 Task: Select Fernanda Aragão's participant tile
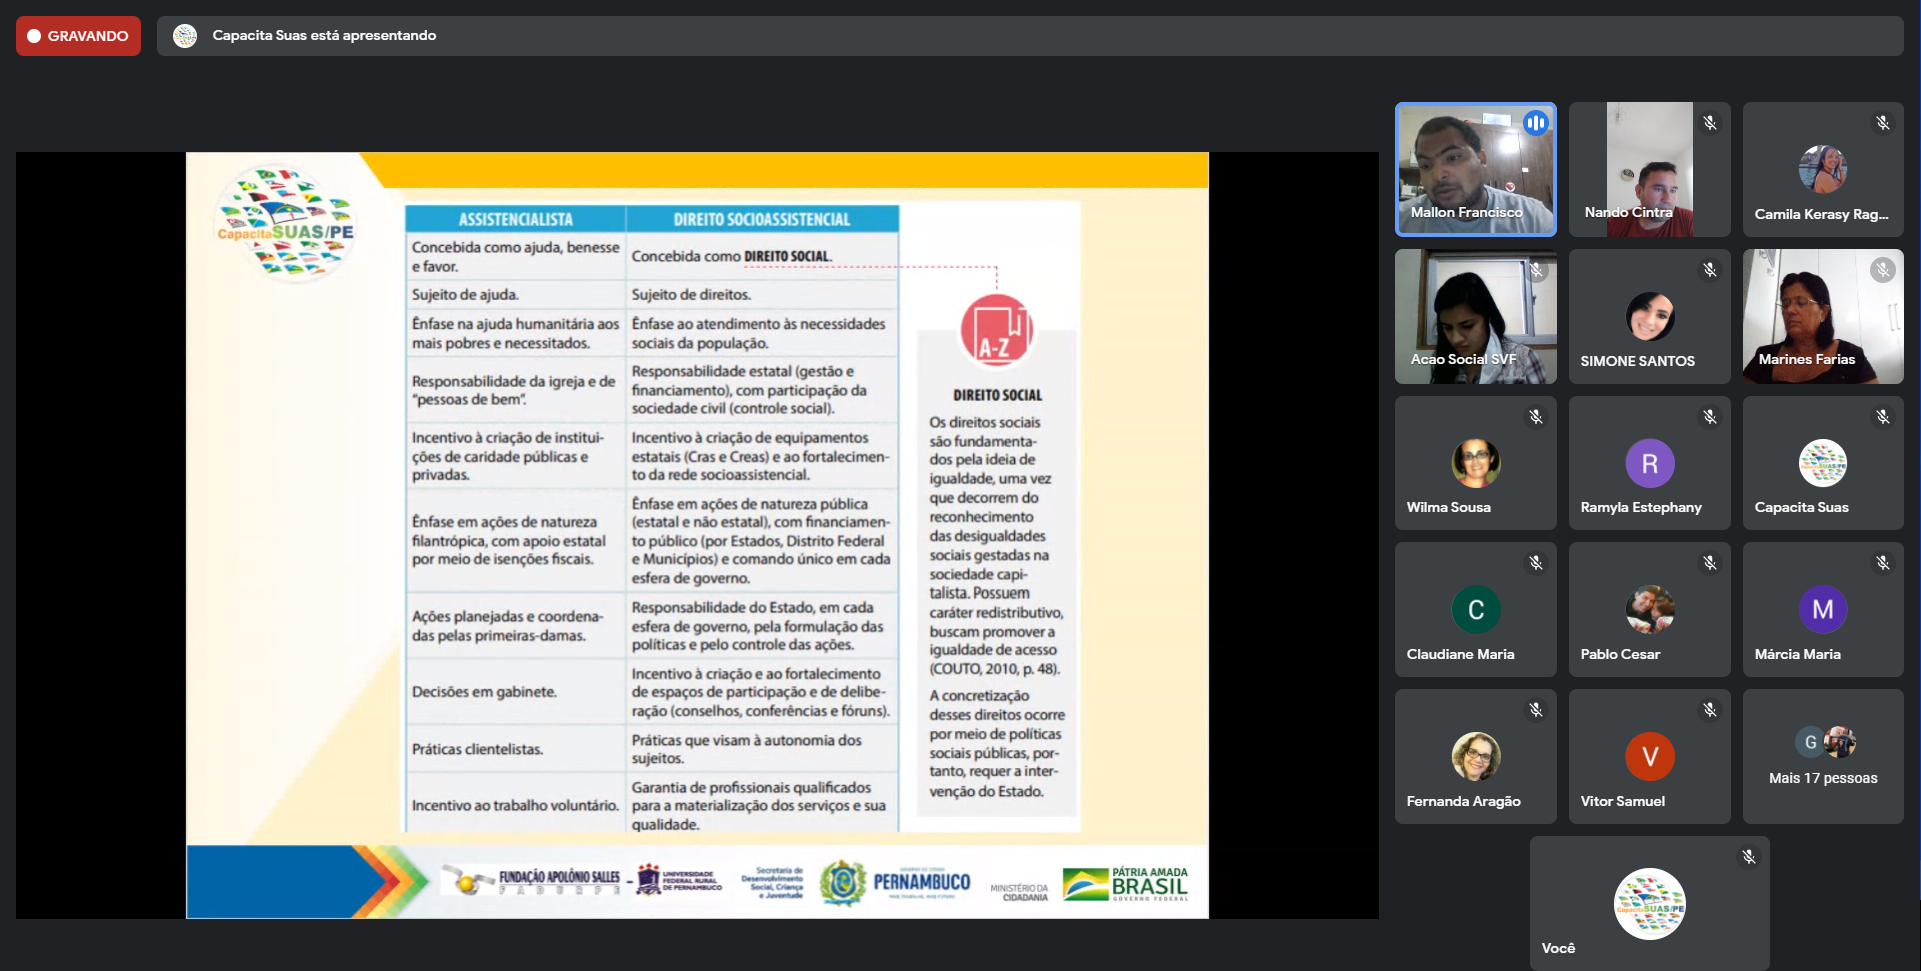pos(1475,757)
